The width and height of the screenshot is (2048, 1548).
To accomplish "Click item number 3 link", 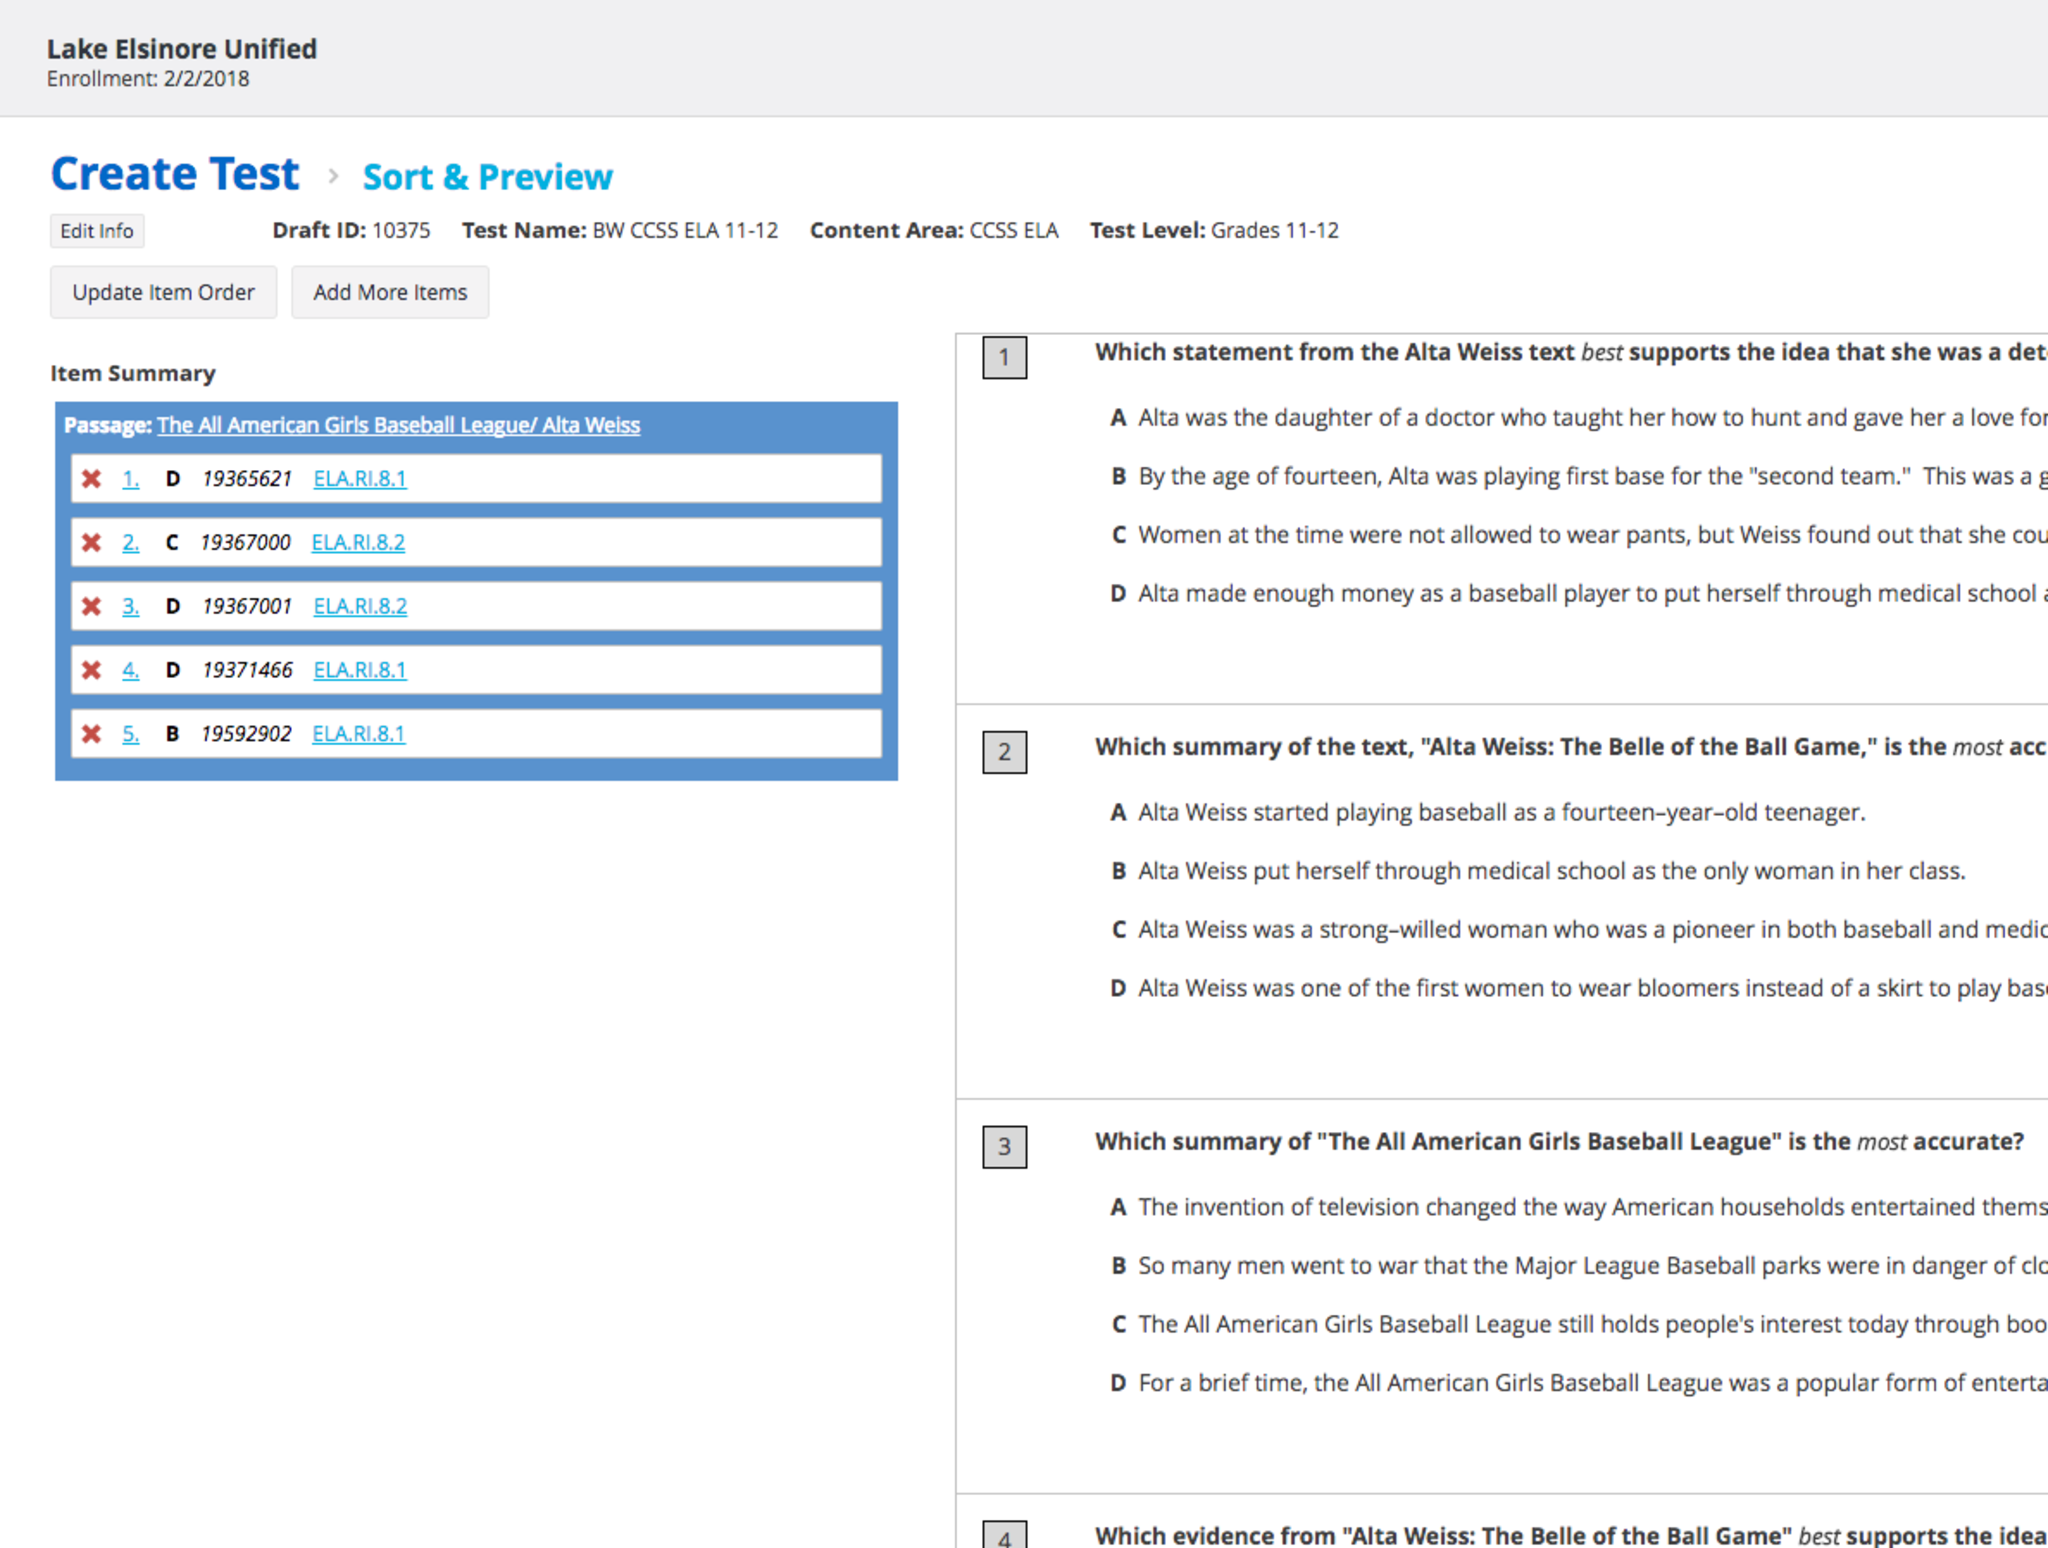I will (x=130, y=607).
